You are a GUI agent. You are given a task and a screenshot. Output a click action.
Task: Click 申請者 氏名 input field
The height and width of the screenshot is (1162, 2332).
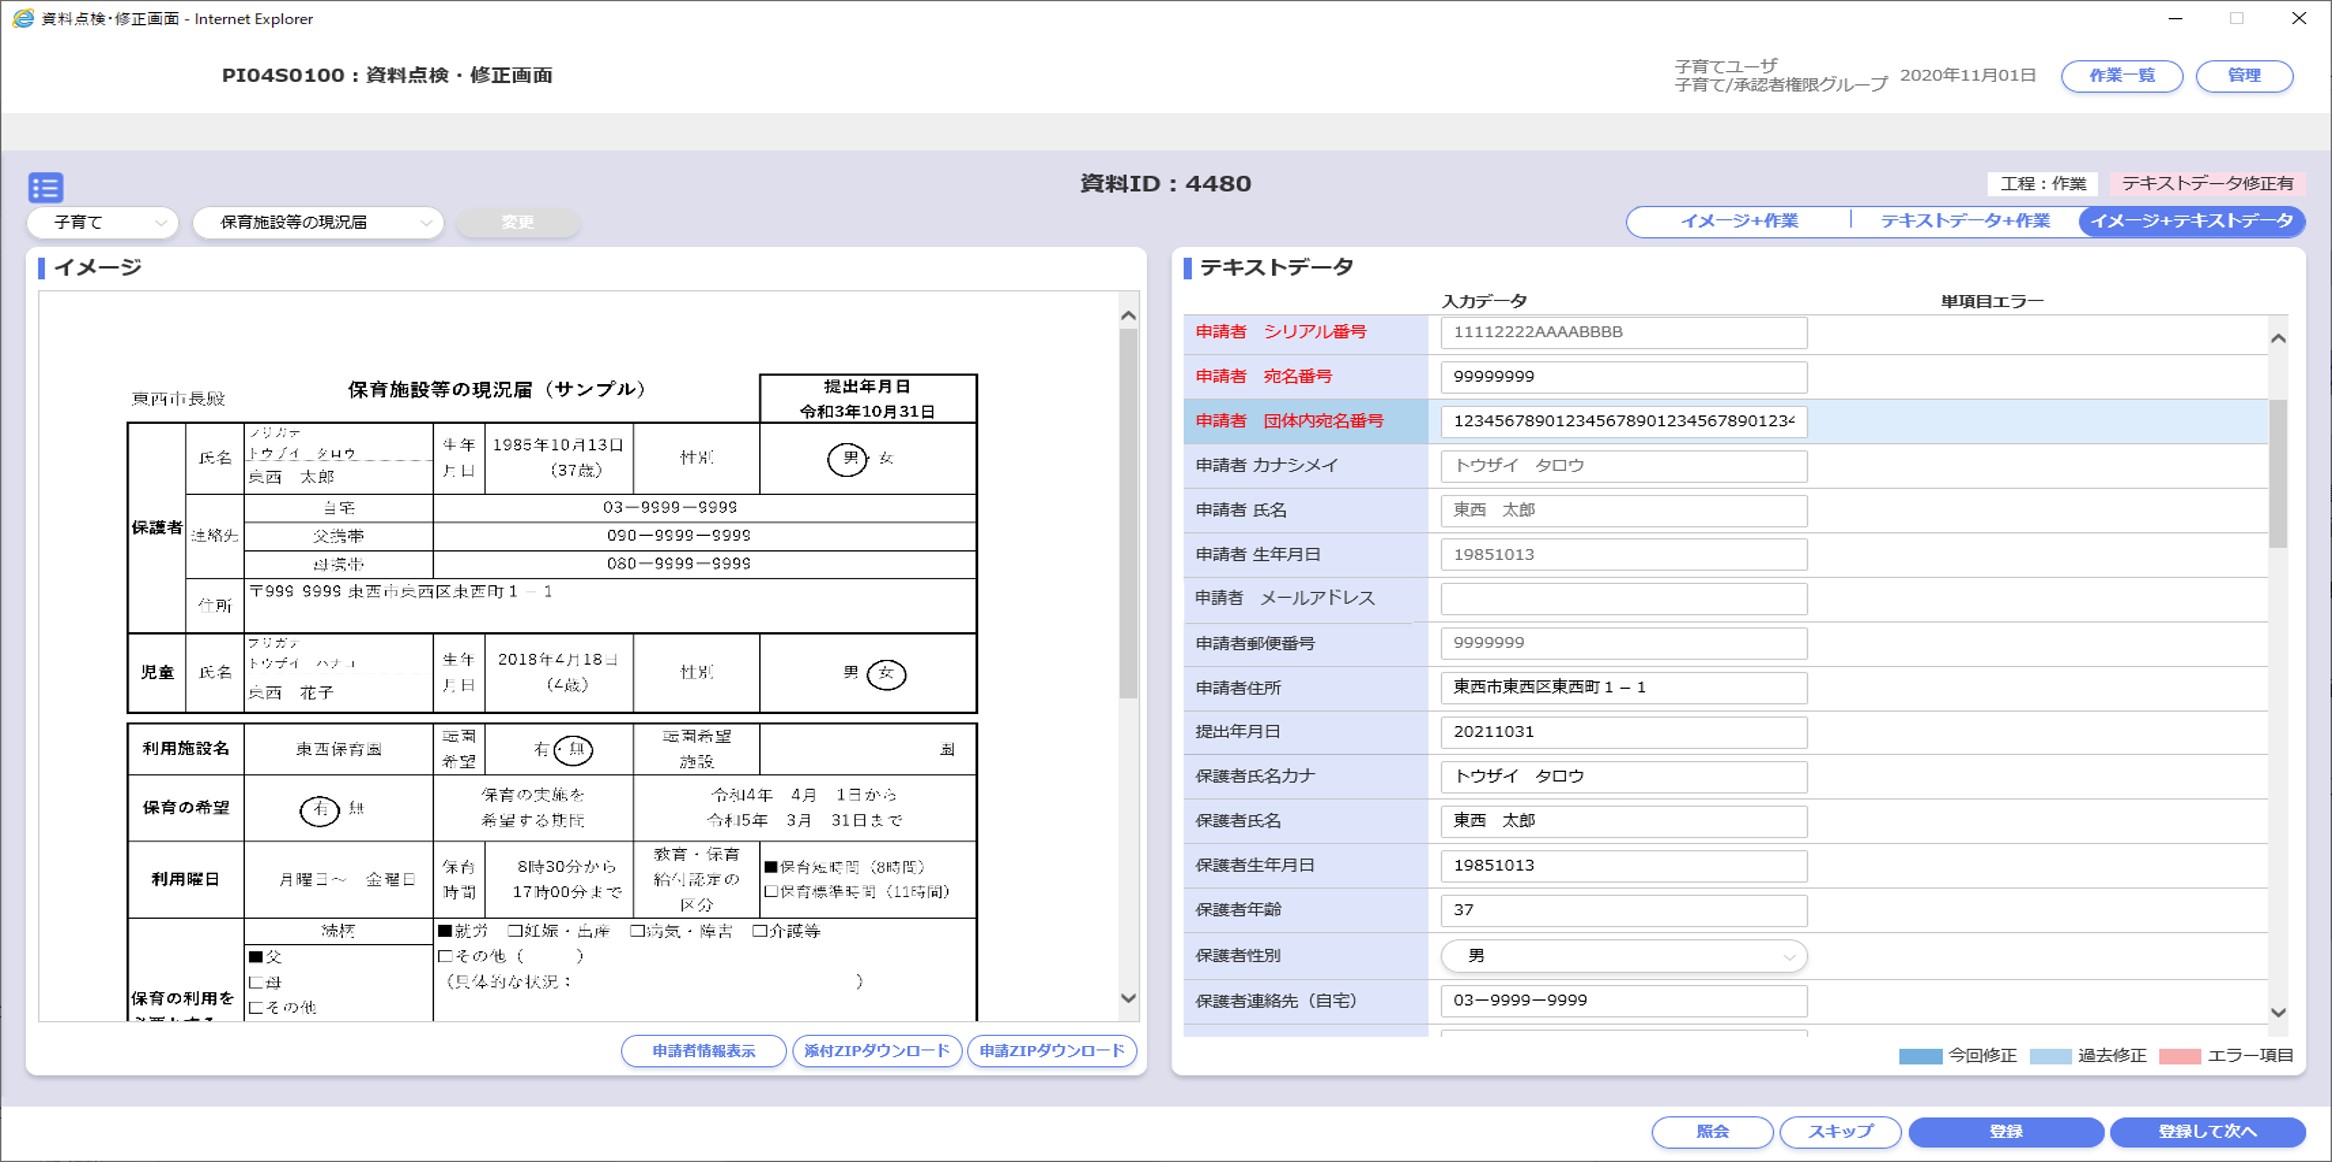[1623, 510]
